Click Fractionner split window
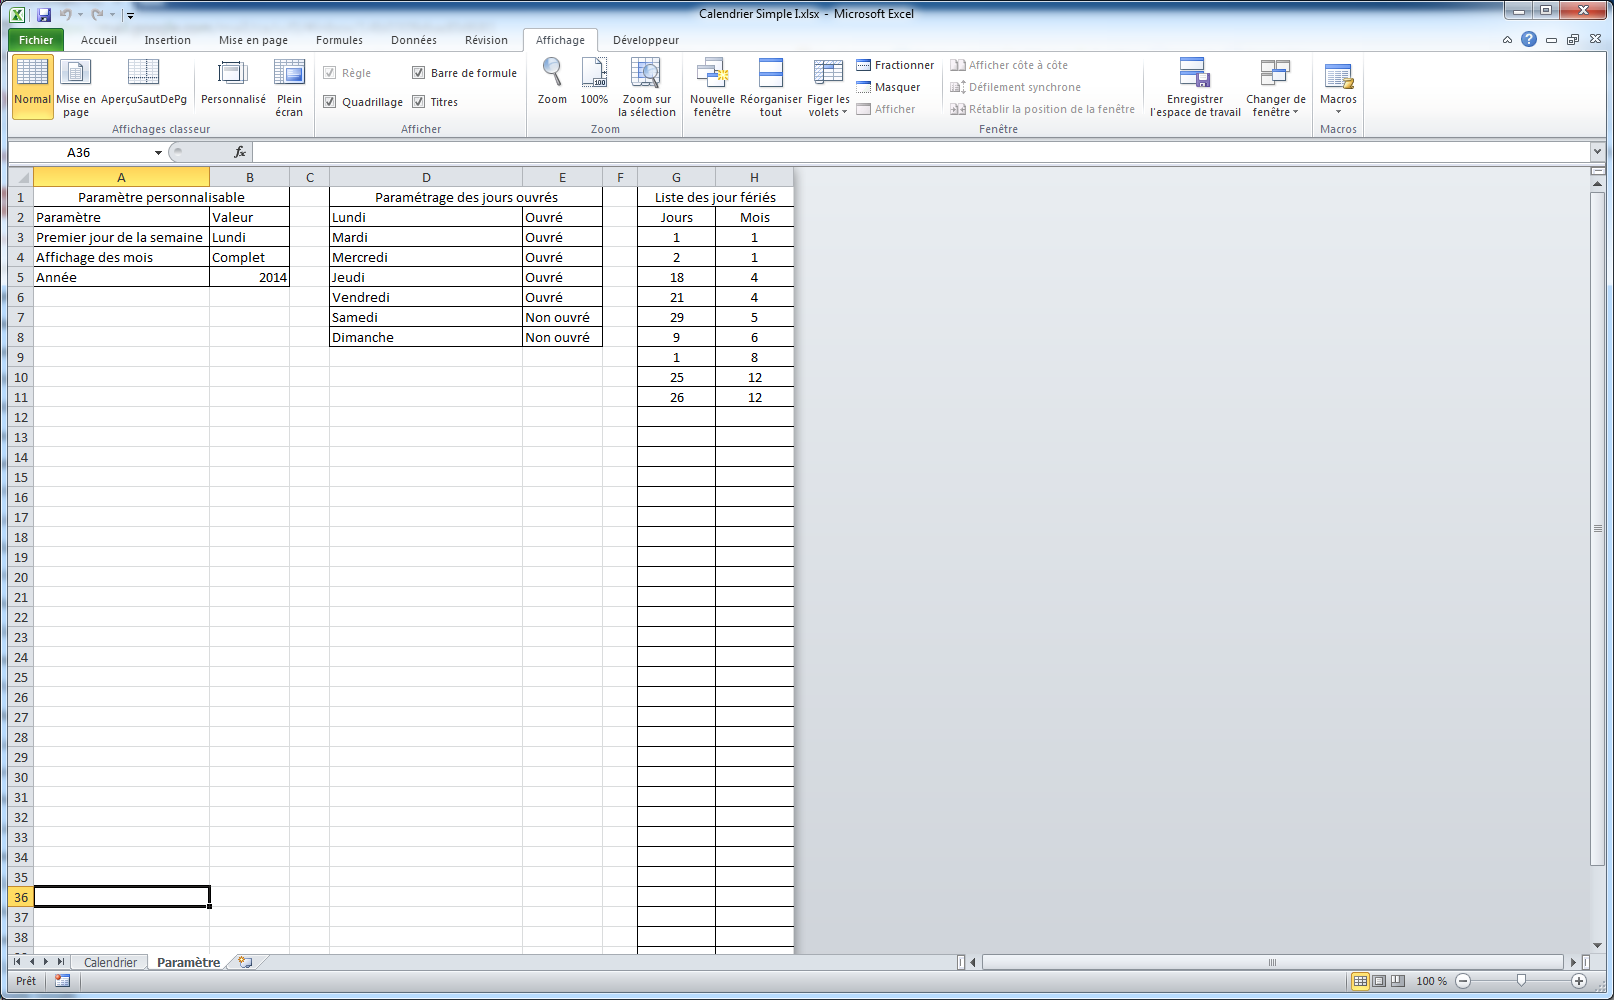This screenshot has height=1000, width=1614. (895, 65)
